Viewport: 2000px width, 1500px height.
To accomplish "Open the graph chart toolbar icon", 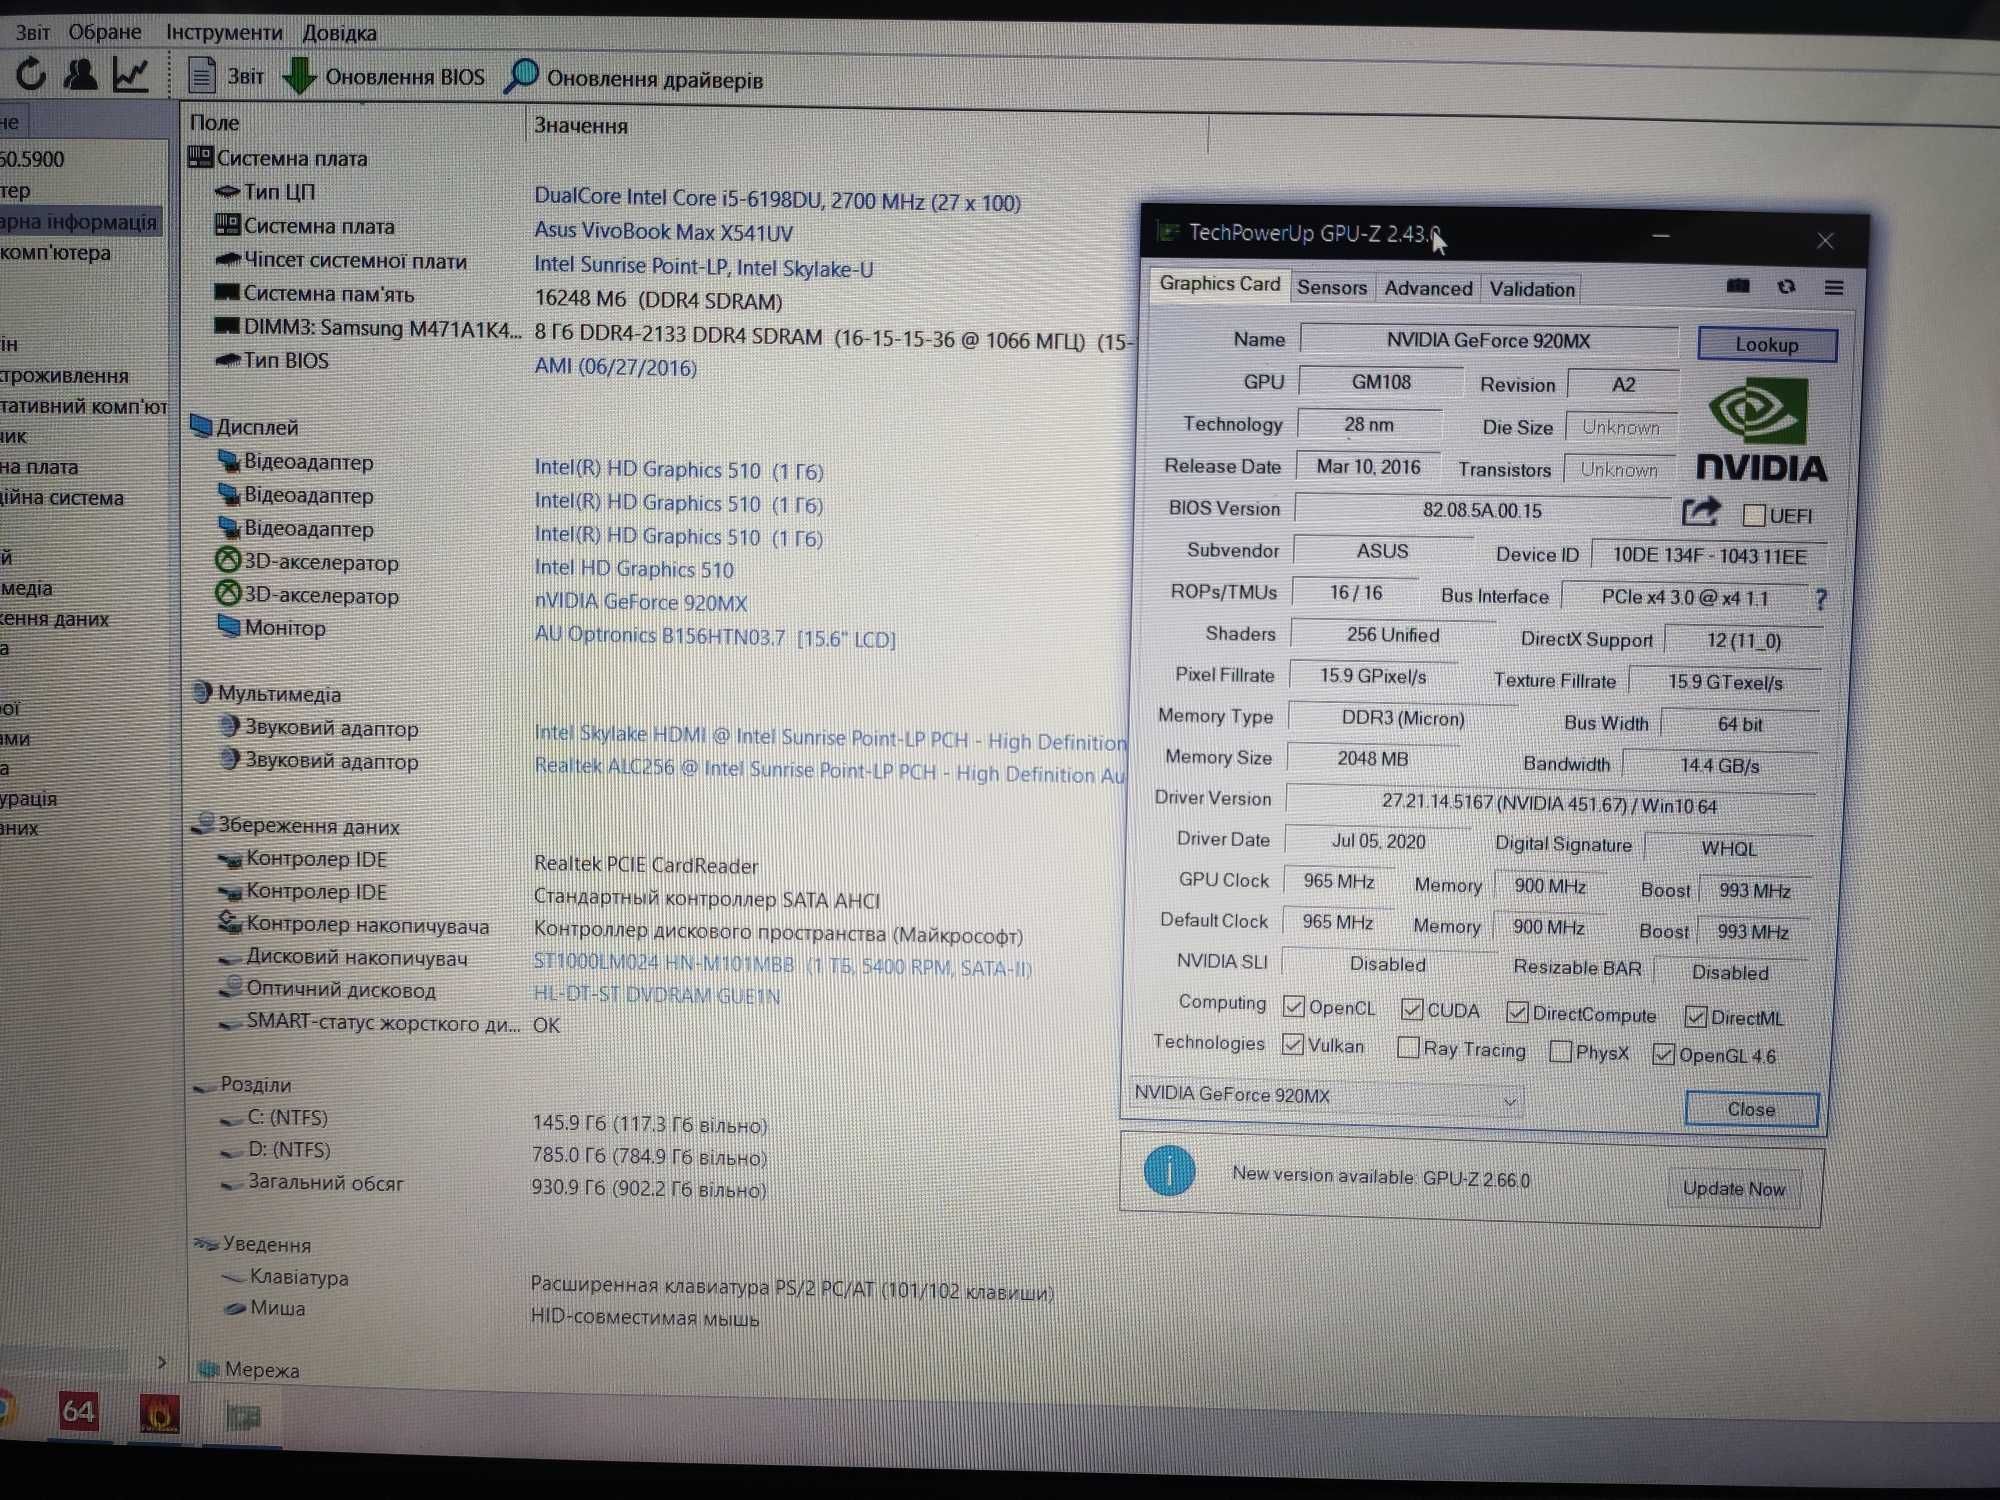I will 131,74.
